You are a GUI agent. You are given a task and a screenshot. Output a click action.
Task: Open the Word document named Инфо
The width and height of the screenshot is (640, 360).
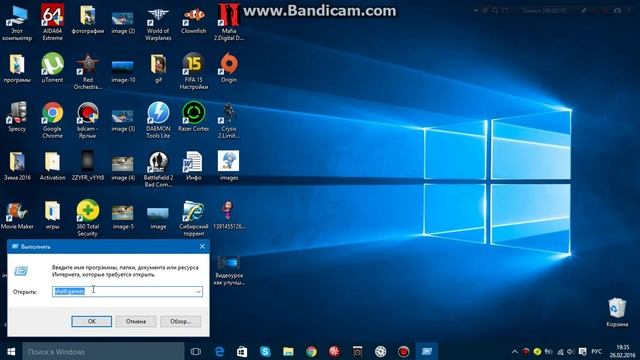[x=193, y=166]
